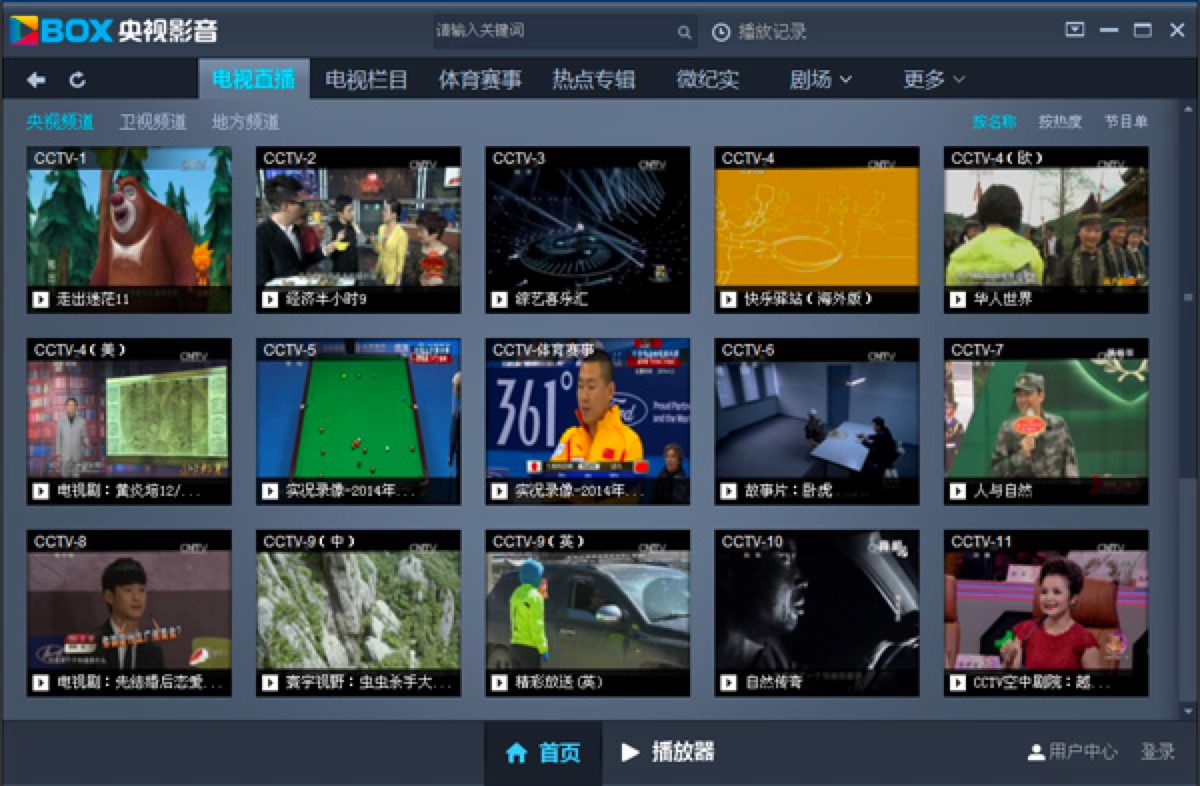
Task: Switch to 播放器 player tab
Action: tap(668, 752)
